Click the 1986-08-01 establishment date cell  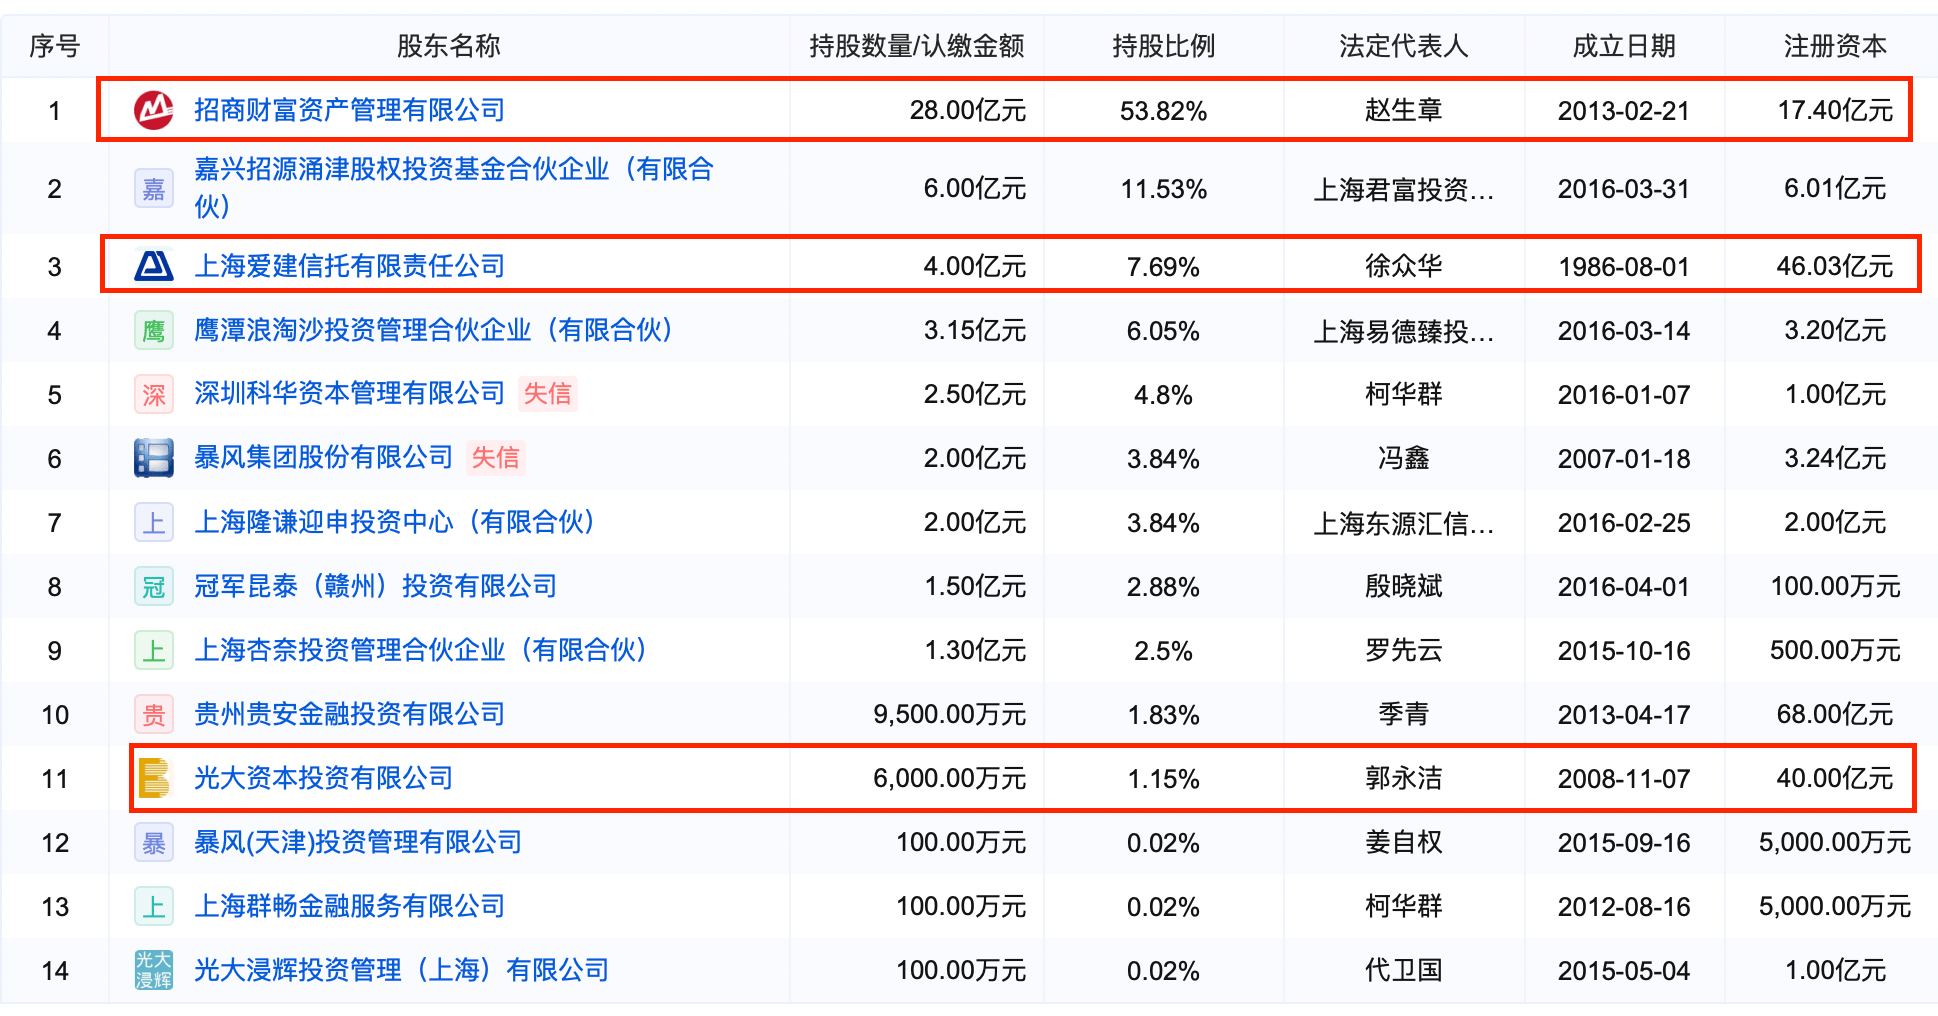tap(1624, 267)
